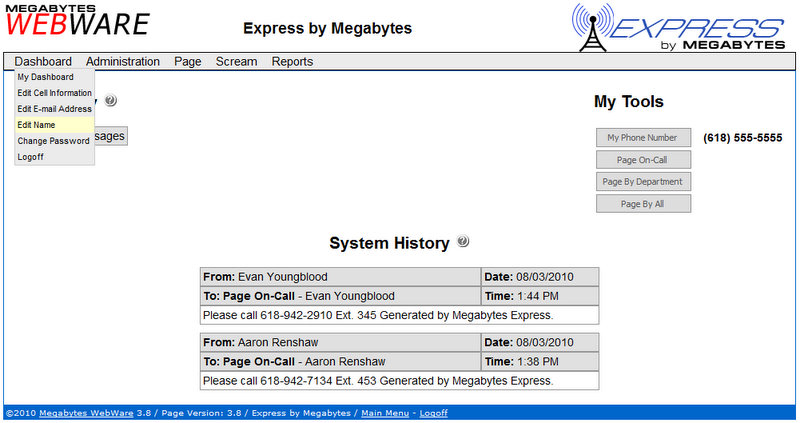800x423 pixels.
Task: Expand the Administration menu
Action: (122, 61)
